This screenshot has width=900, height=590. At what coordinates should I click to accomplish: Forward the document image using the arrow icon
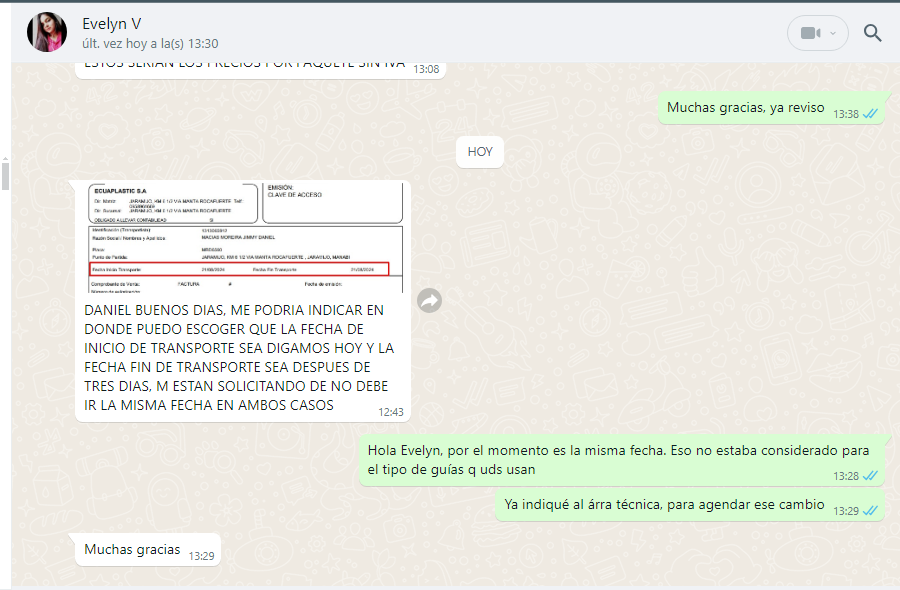point(430,300)
